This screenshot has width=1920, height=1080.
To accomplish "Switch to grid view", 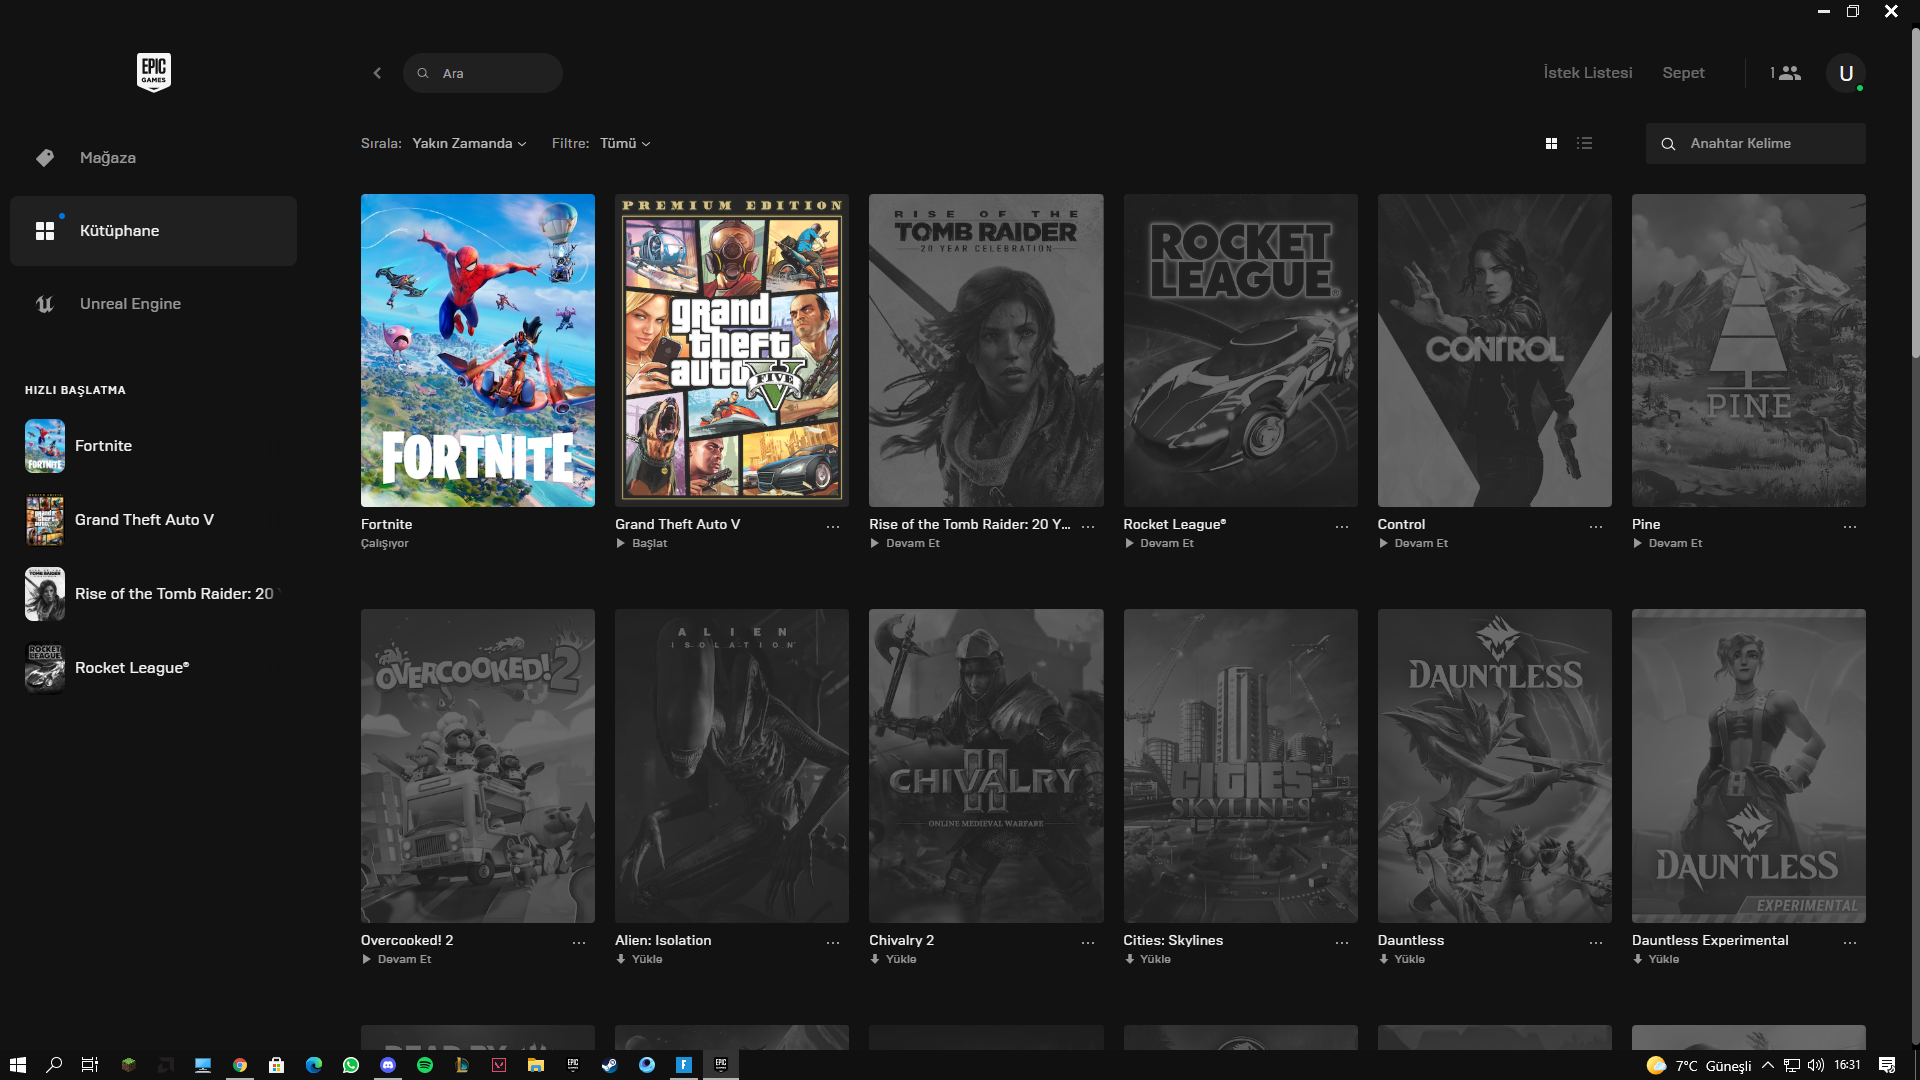I will [1551, 144].
